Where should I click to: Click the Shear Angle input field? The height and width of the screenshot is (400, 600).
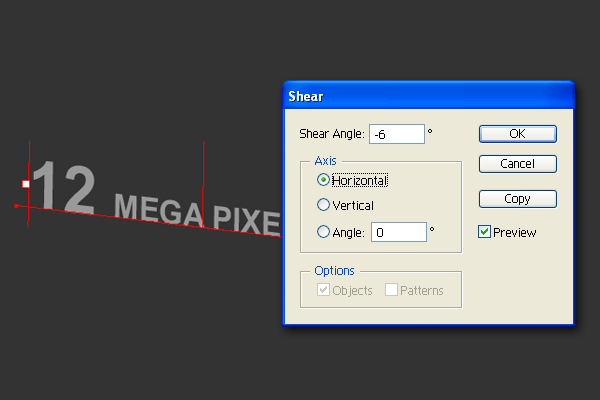point(397,134)
